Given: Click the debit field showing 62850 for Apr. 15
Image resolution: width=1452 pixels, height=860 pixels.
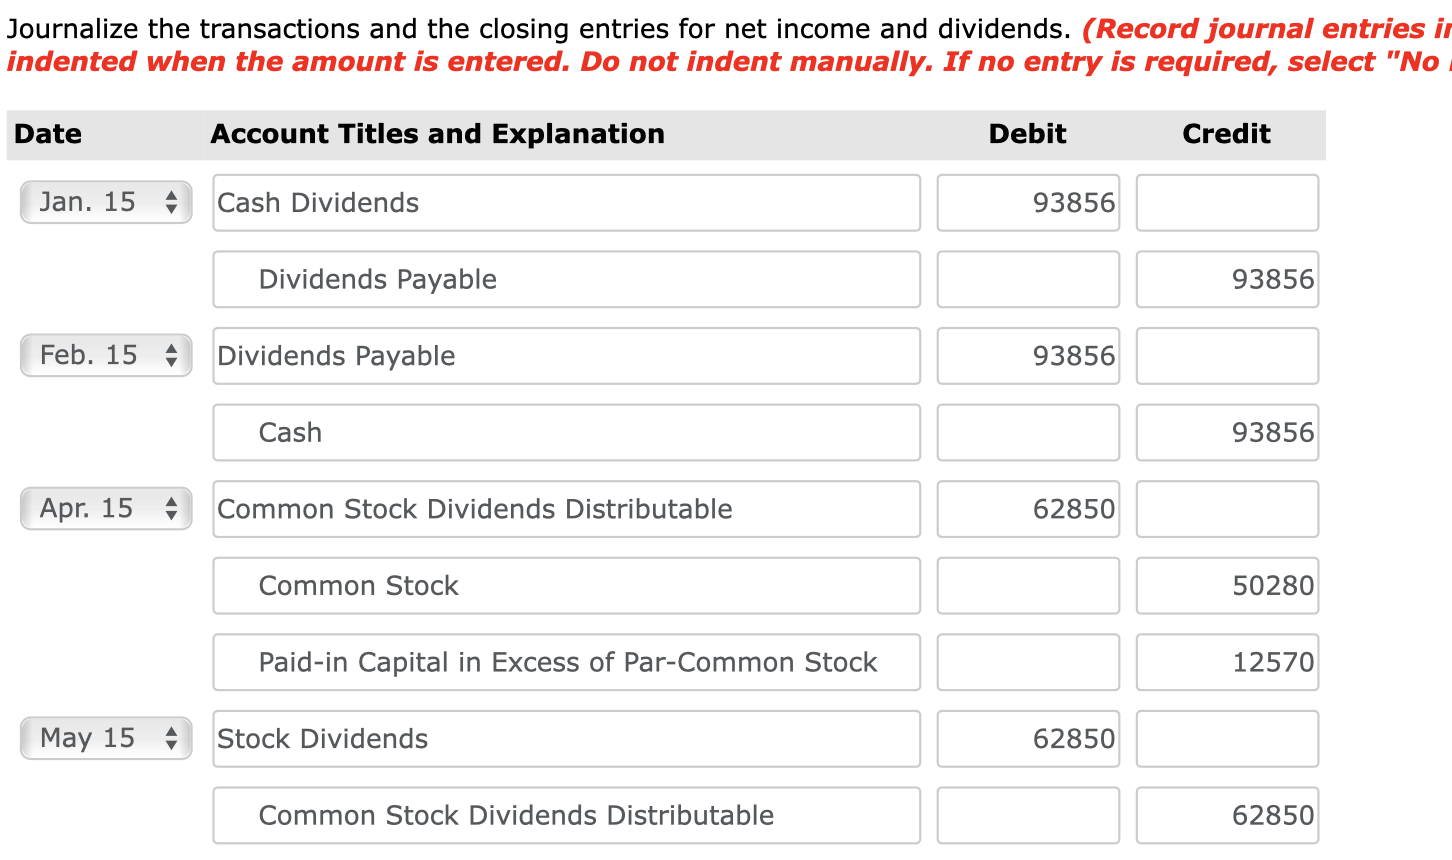Looking at the screenshot, I should [x=1027, y=509].
